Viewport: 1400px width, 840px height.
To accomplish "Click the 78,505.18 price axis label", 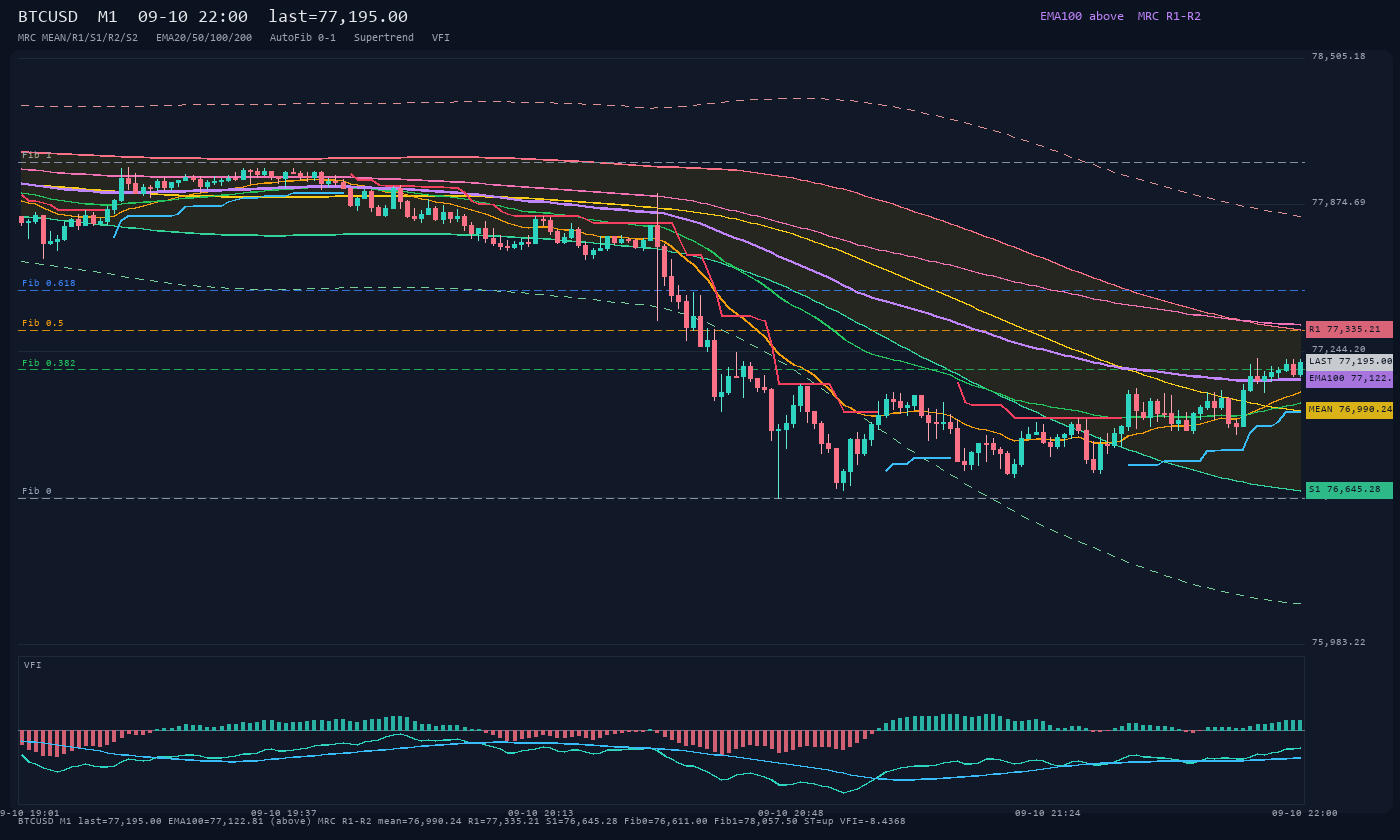I will click(1338, 56).
